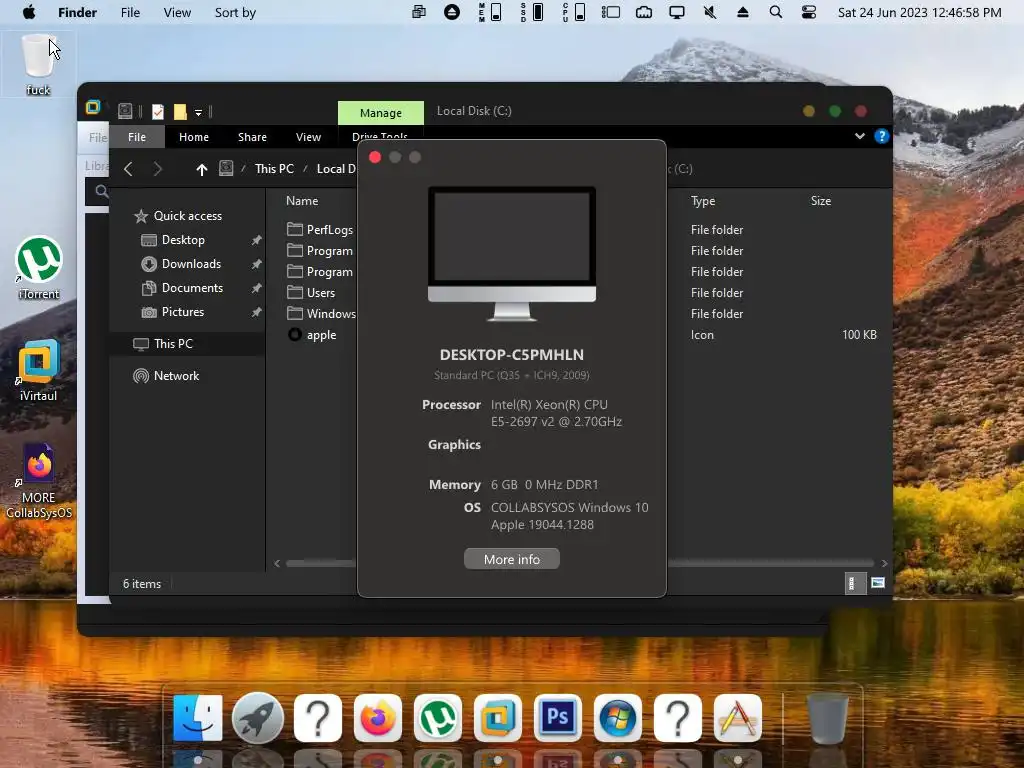Select Desktop in the sidebar
Viewport: 1024px width, 768px height.
point(183,240)
